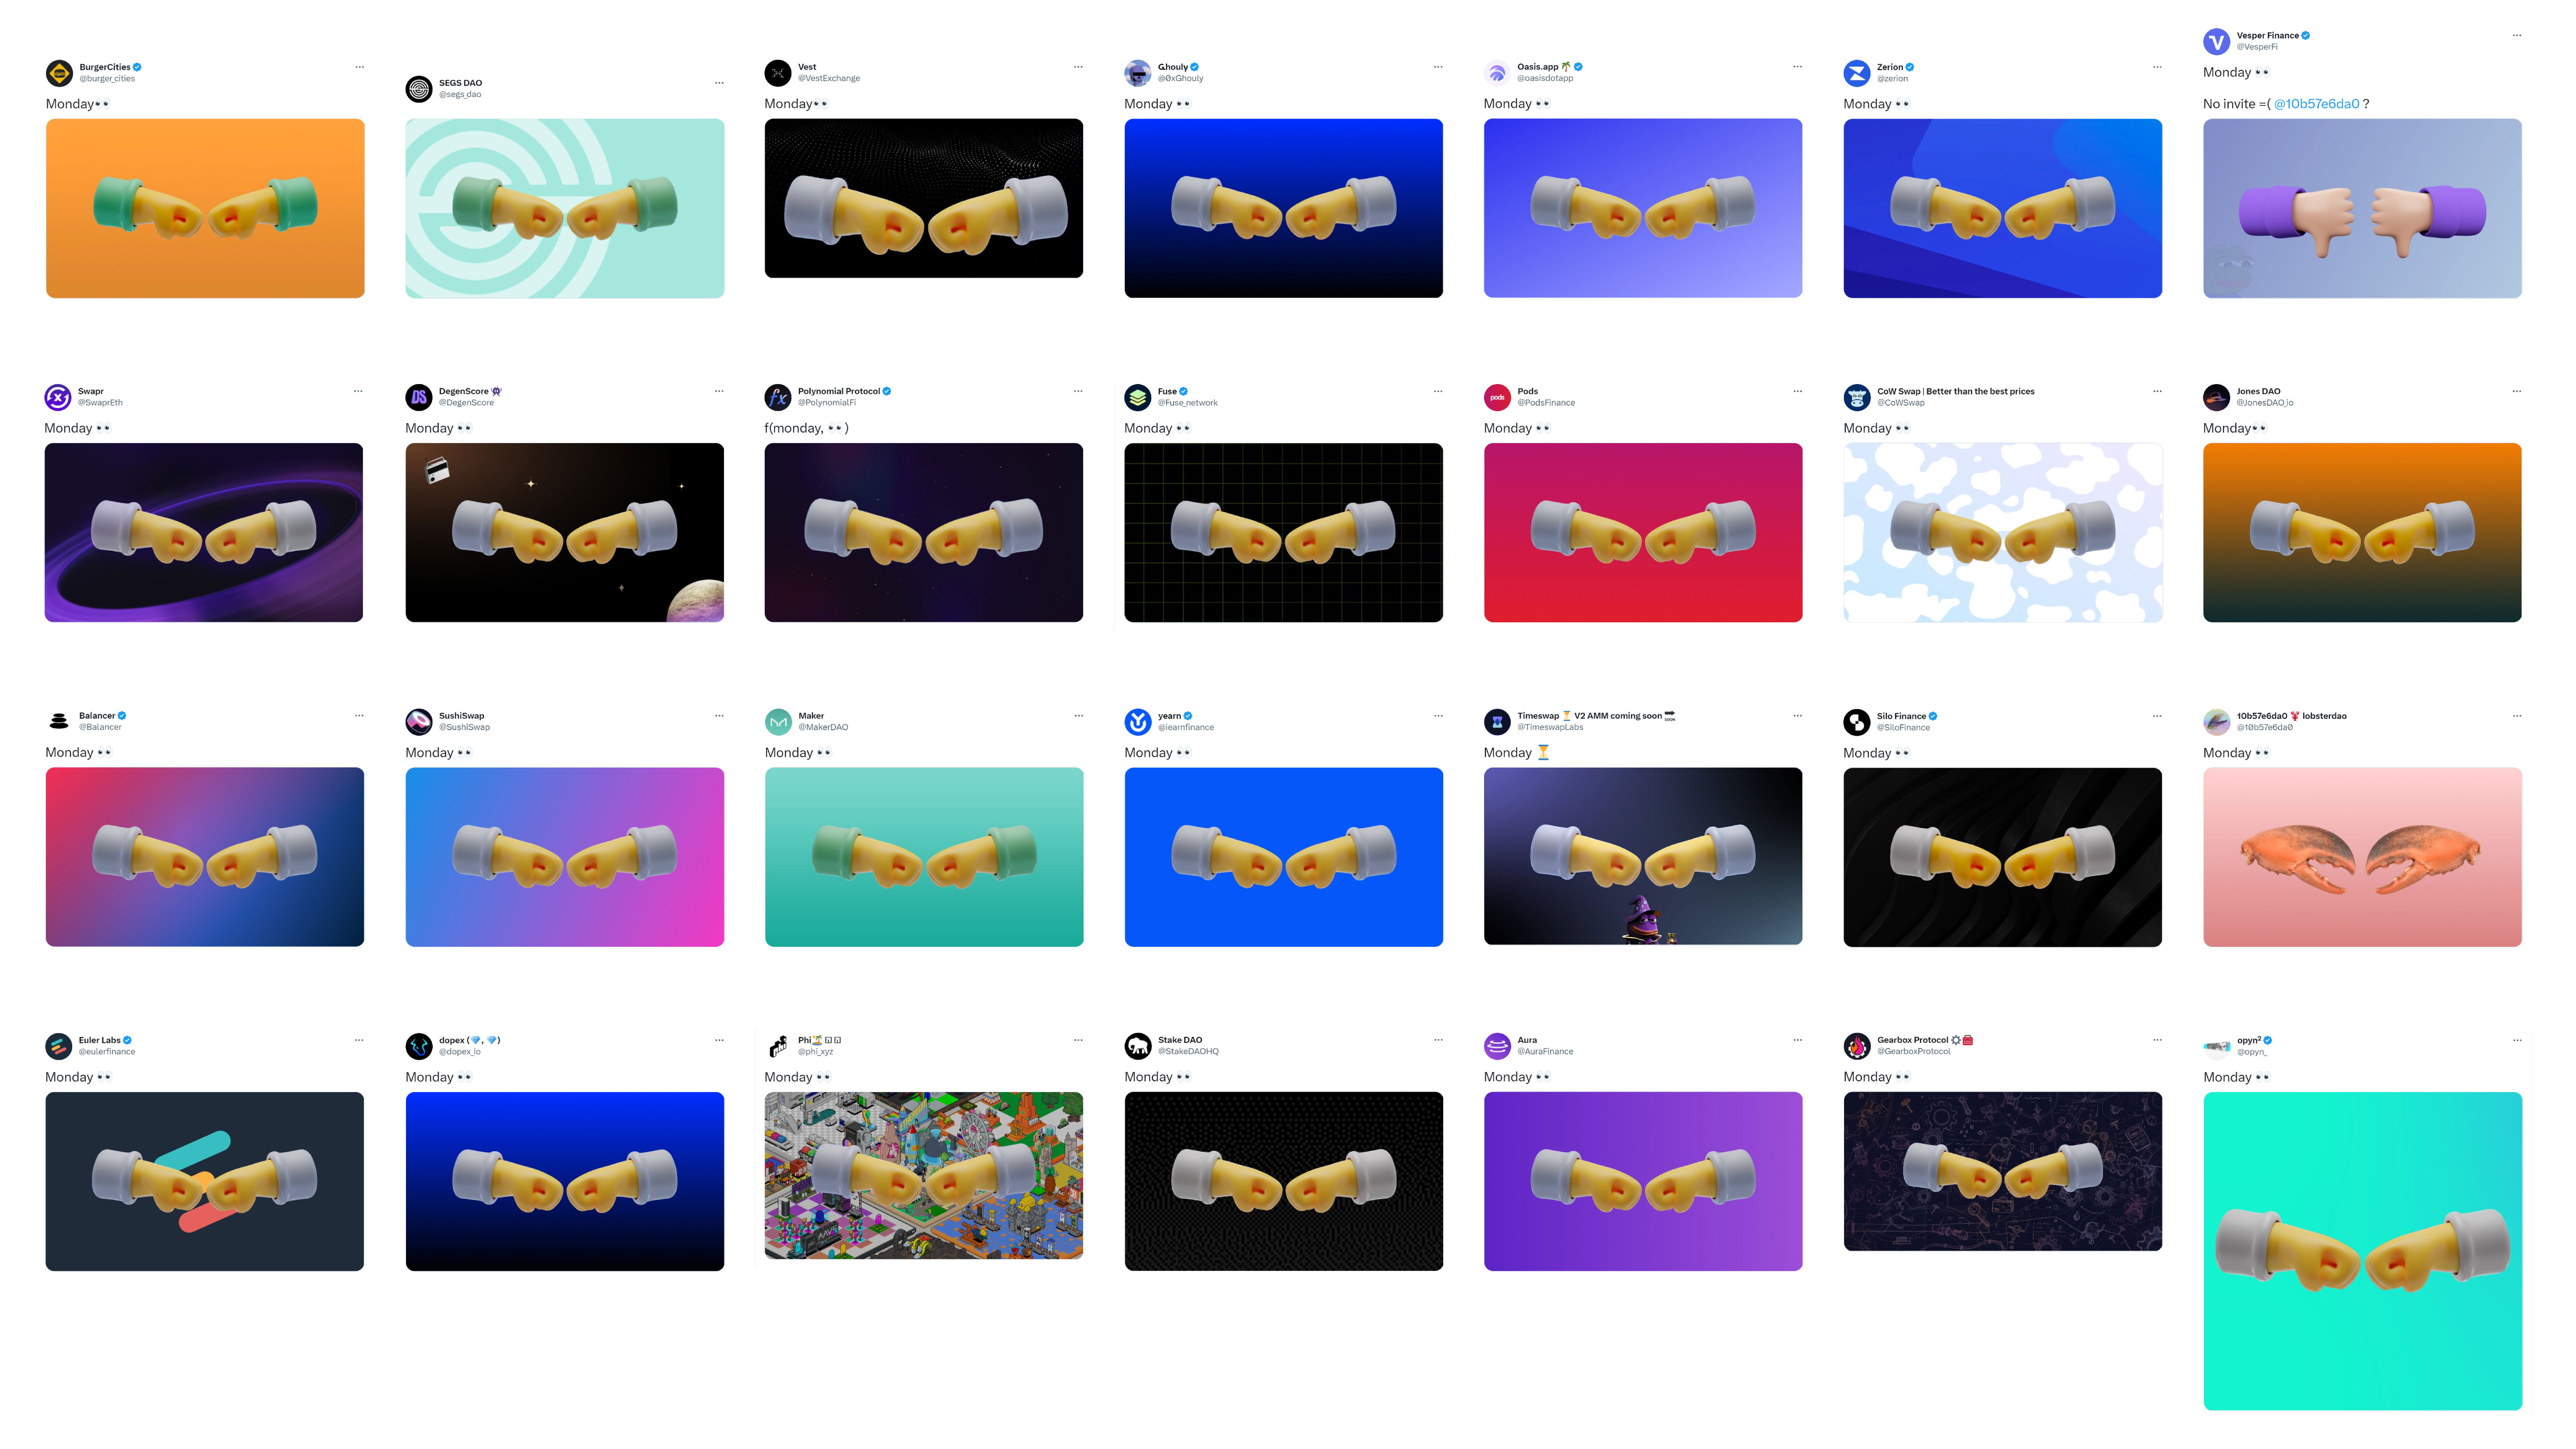The width and height of the screenshot is (2576, 1449).
Task: Open the Maker profile avatar
Action: (778, 721)
